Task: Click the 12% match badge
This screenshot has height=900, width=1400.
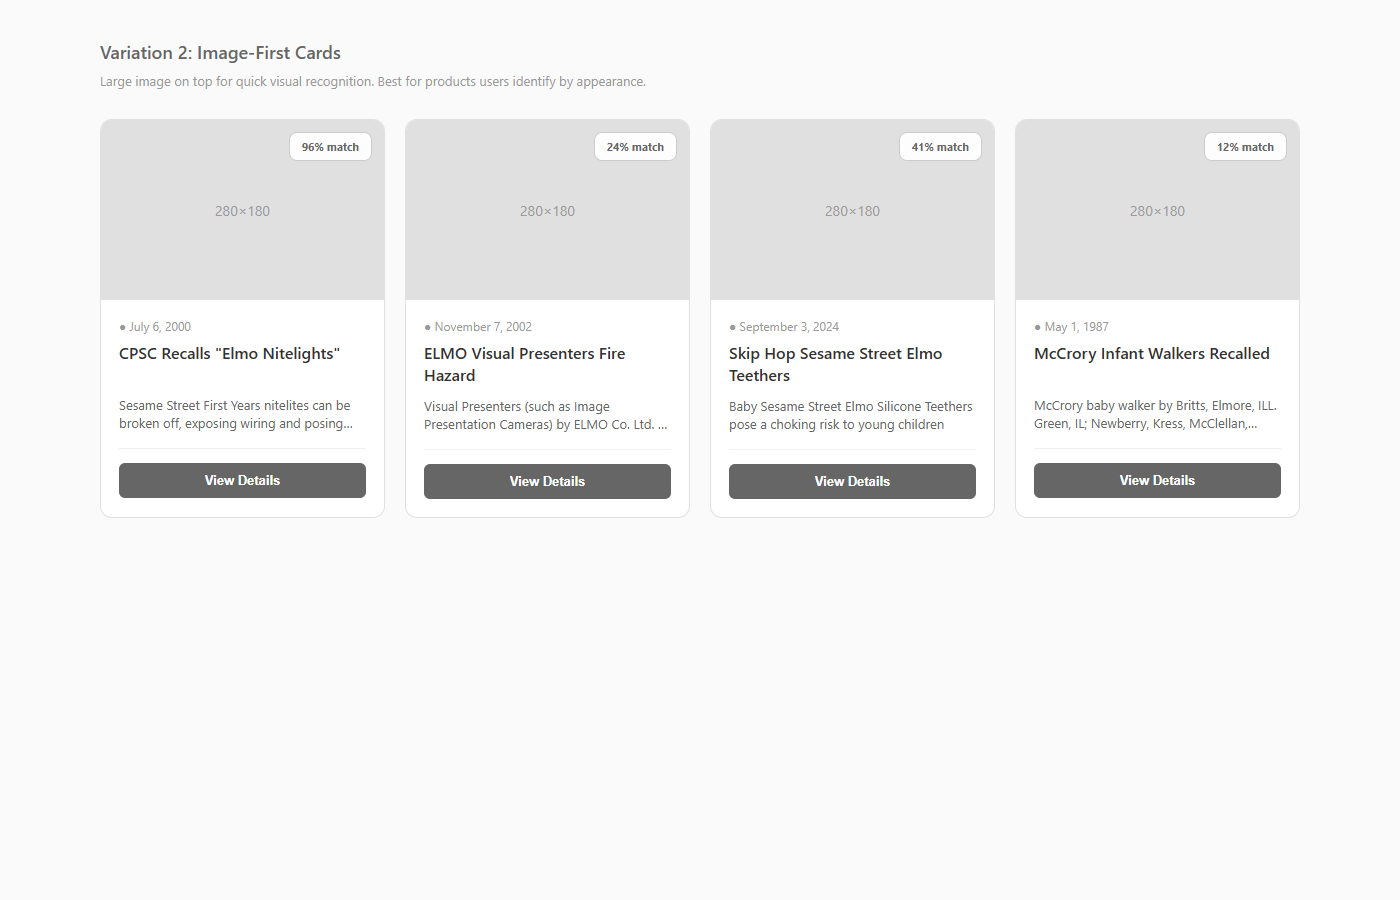Action: pos(1245,147)
